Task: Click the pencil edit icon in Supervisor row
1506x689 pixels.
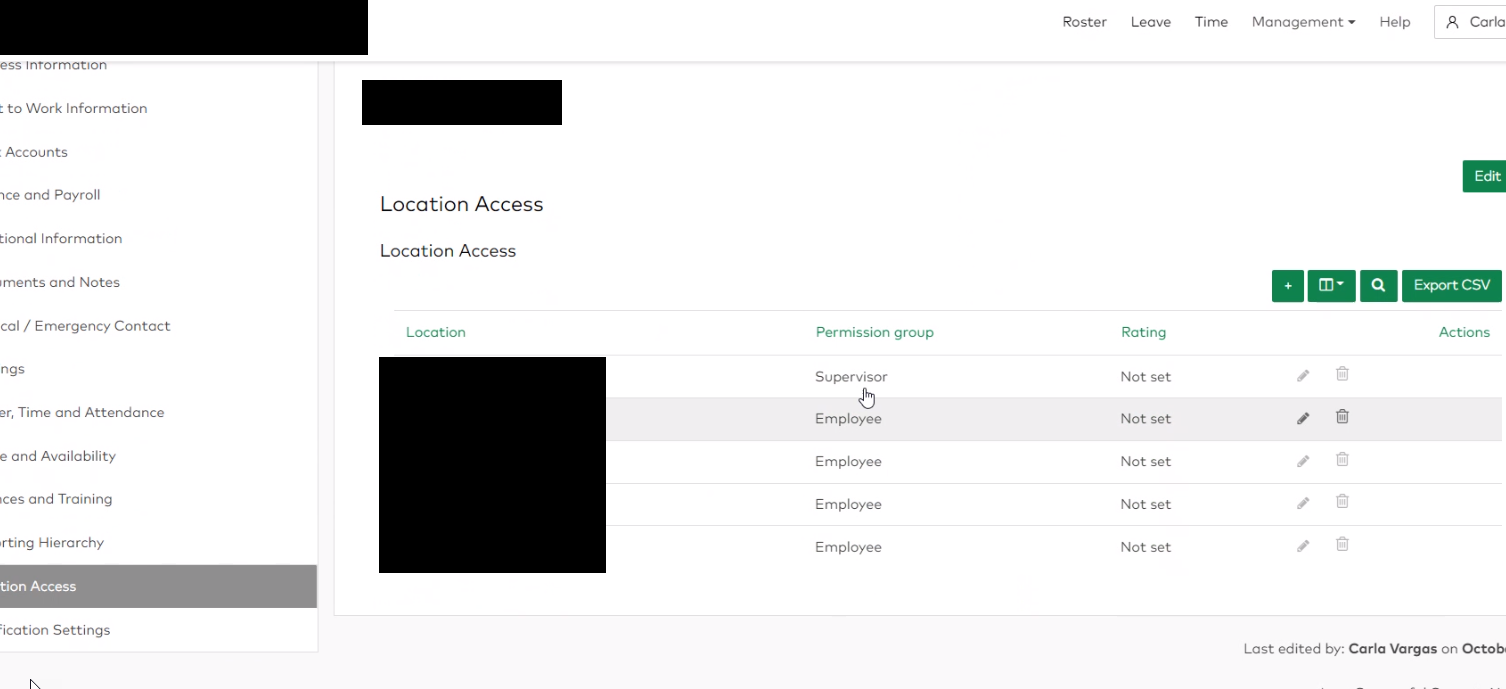Action: [1303, 376]
